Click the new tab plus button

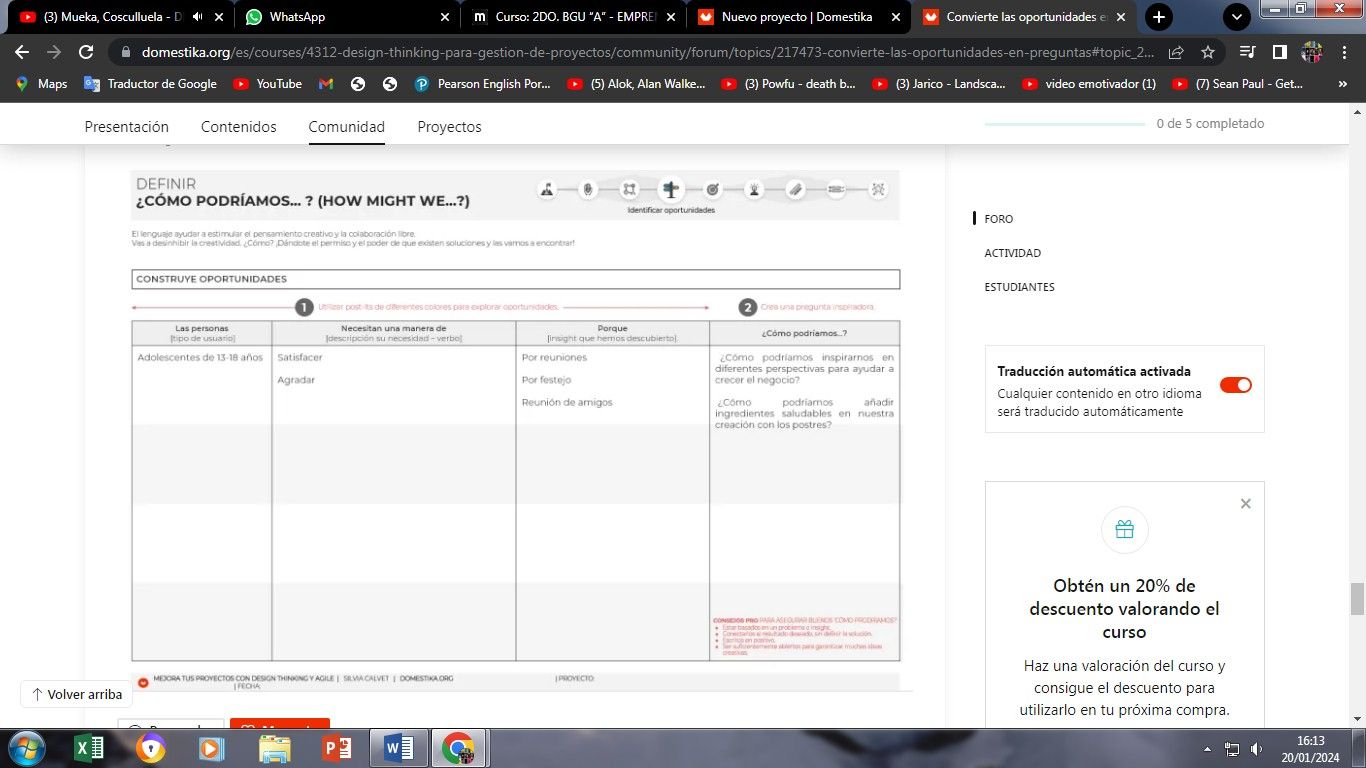[1158, 17]
